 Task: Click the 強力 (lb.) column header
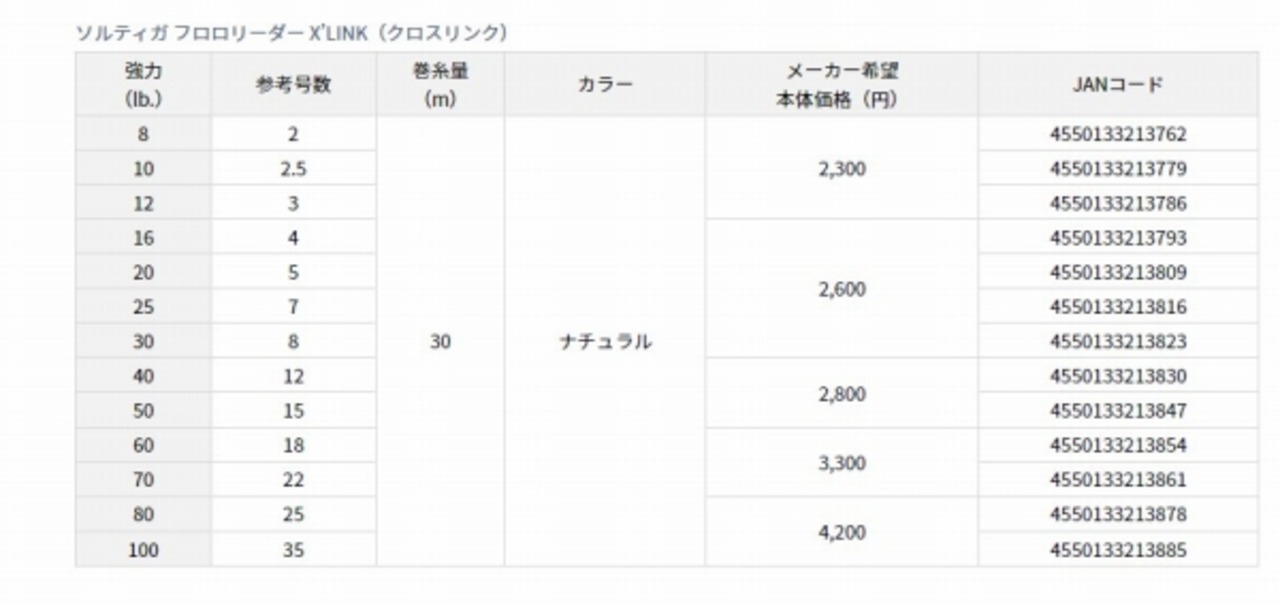tap(144, 85)
